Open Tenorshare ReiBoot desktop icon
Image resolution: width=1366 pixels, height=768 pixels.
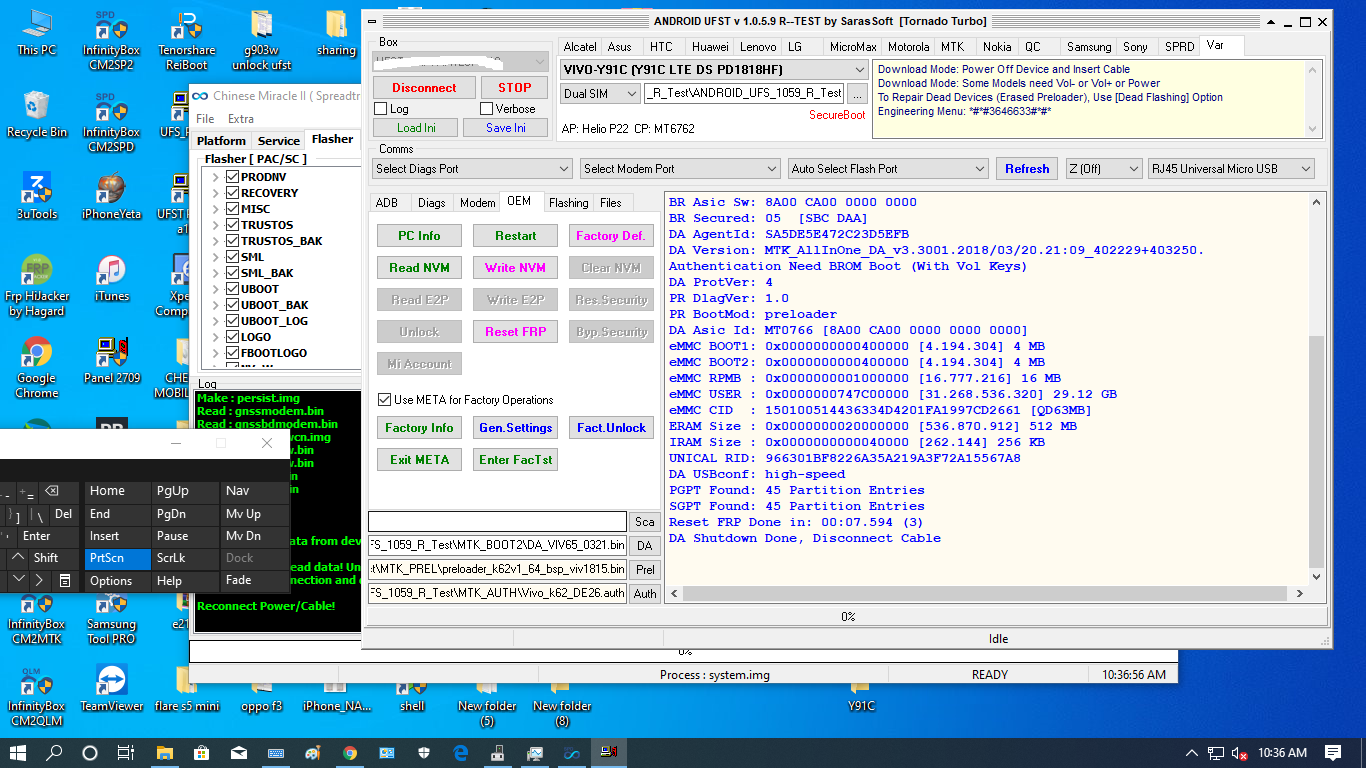point(186,40)
